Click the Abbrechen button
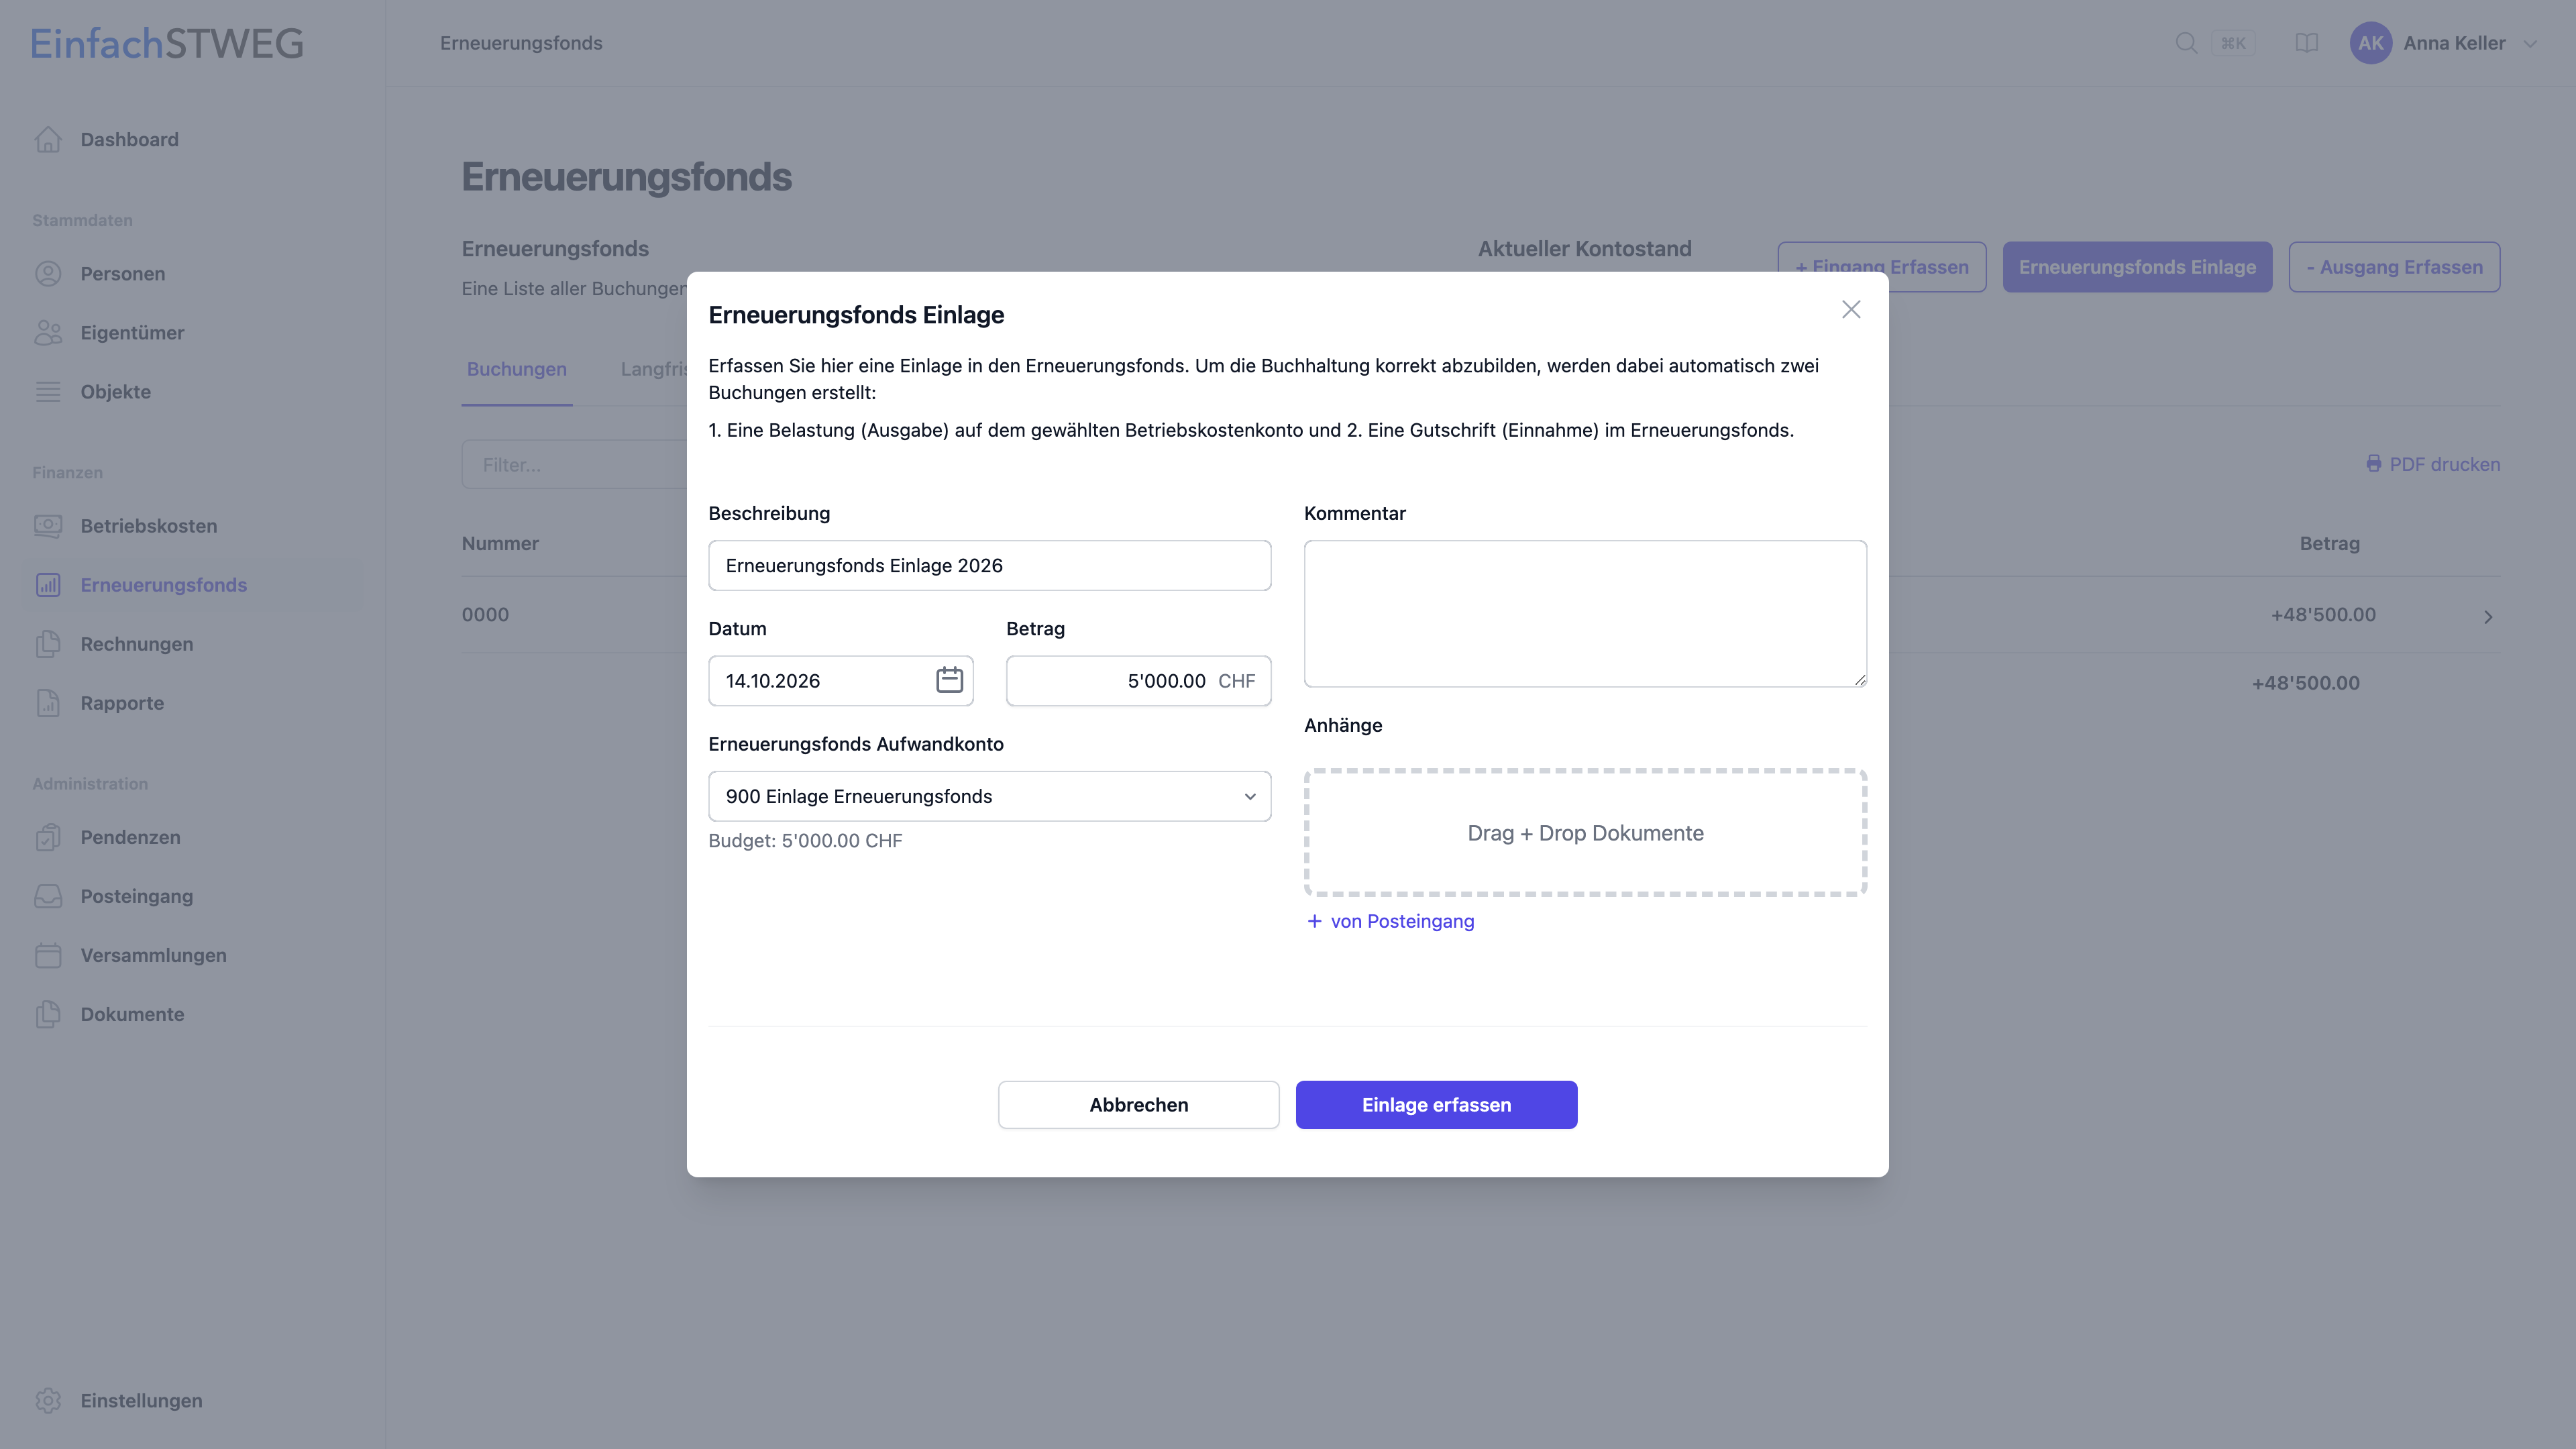2576x1449 pixels. 1138,1104
